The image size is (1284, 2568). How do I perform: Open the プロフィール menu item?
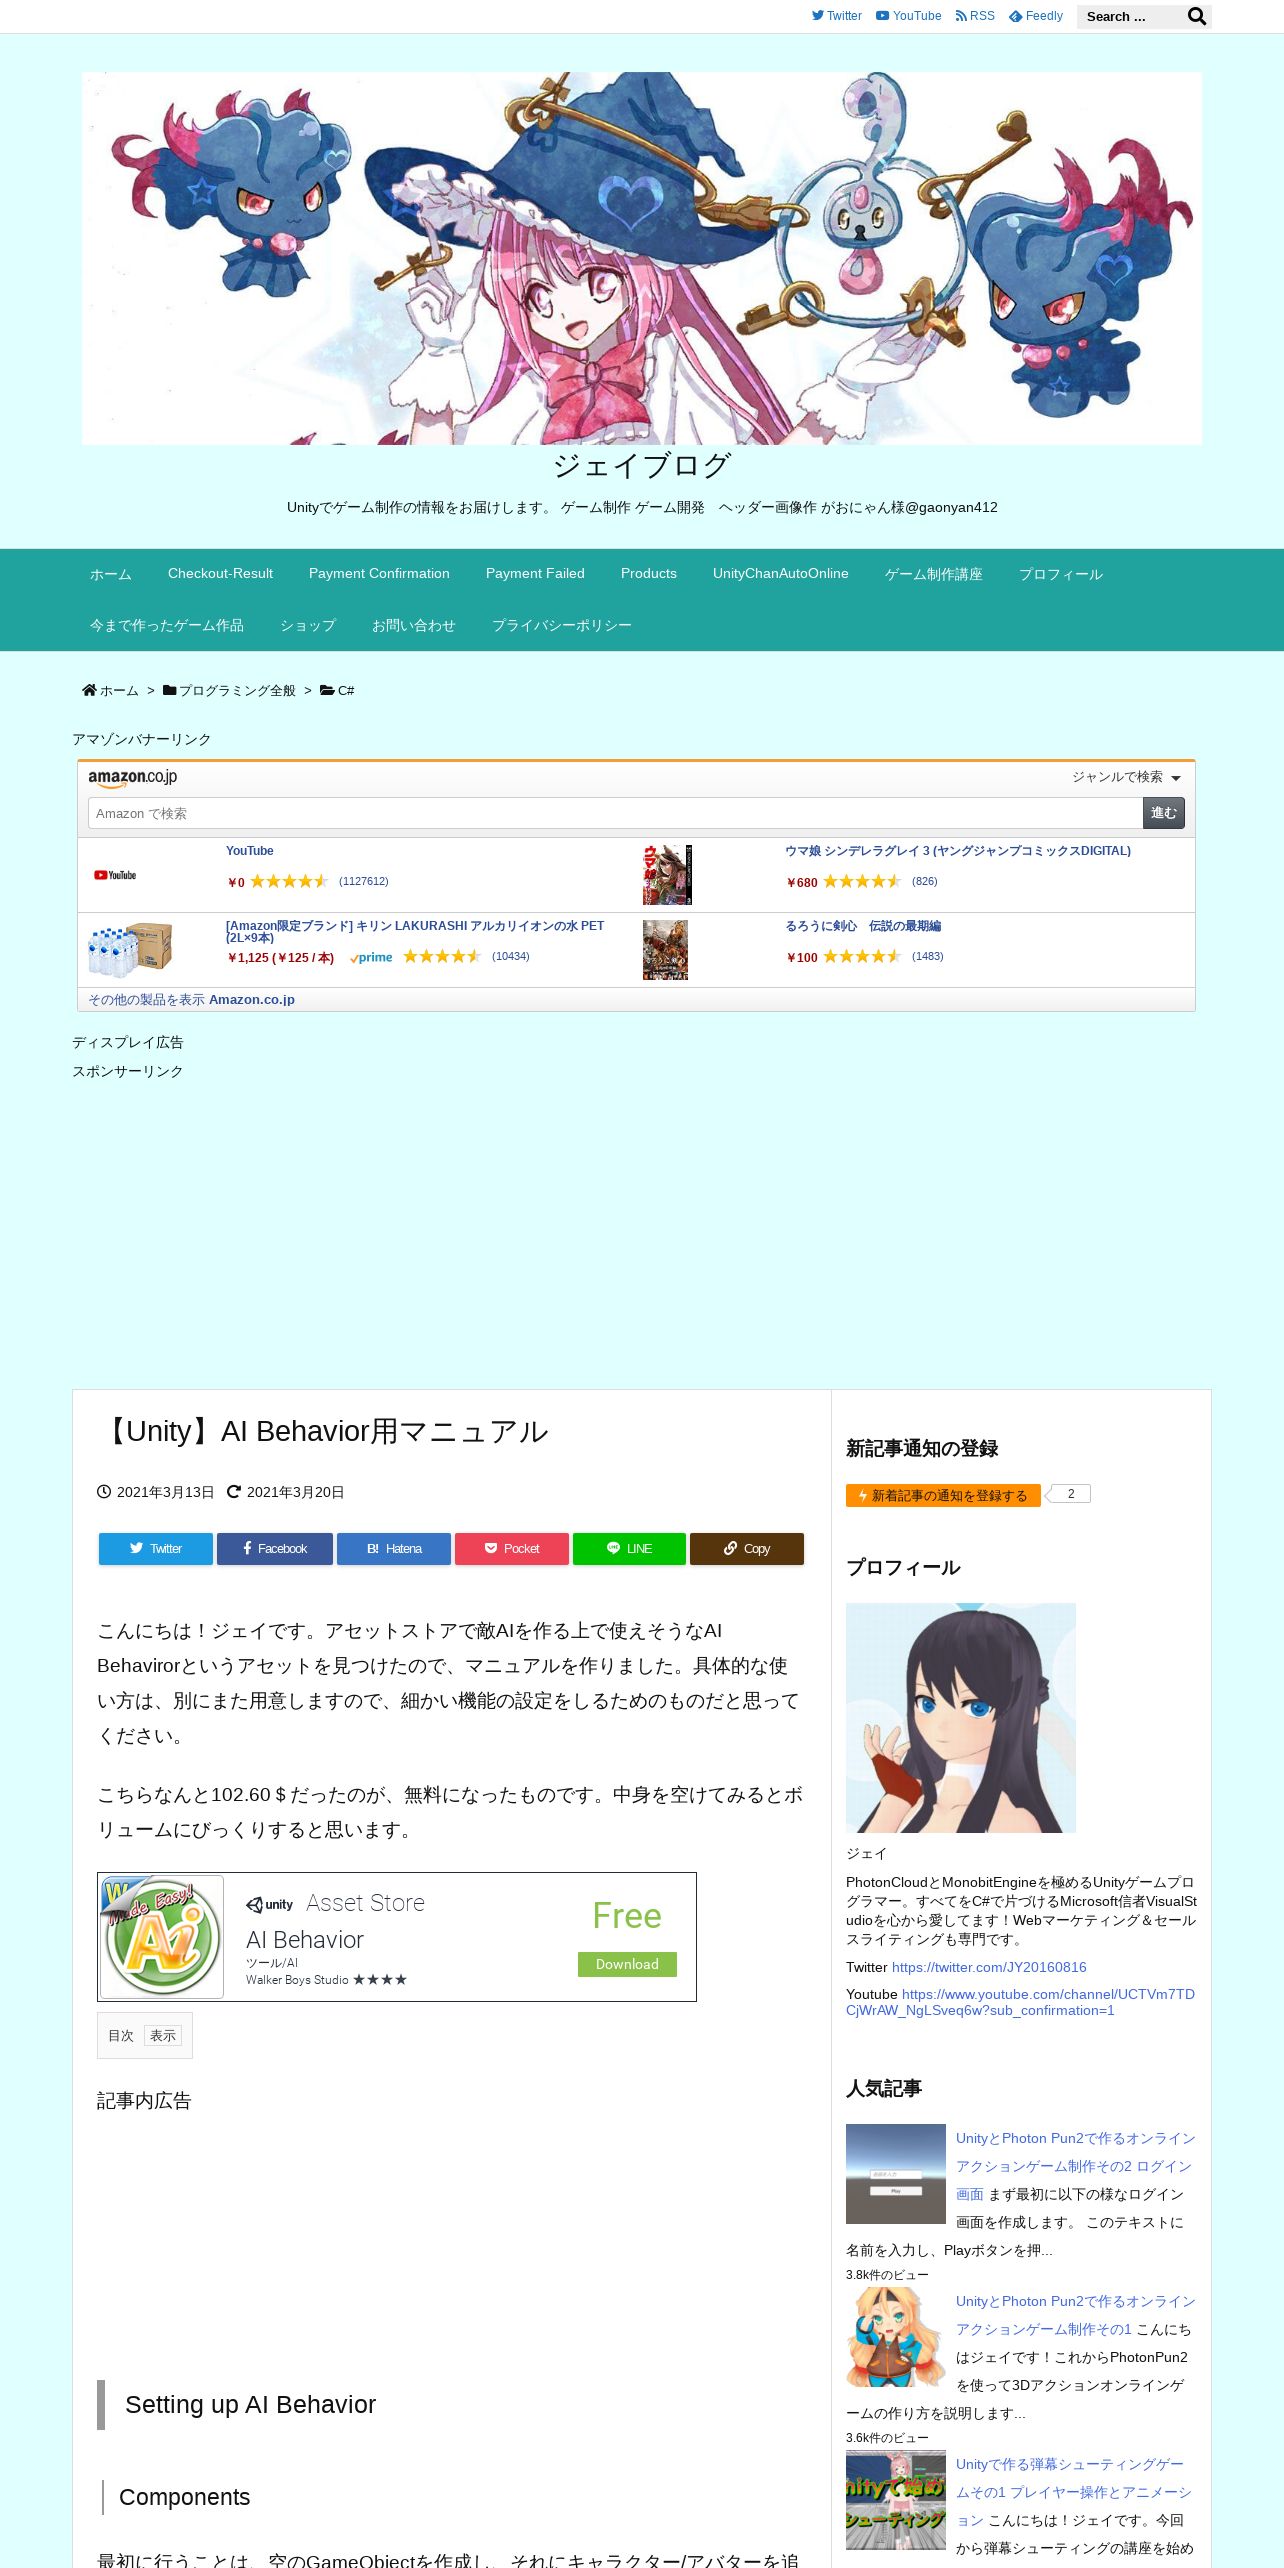pos(1061,574)
